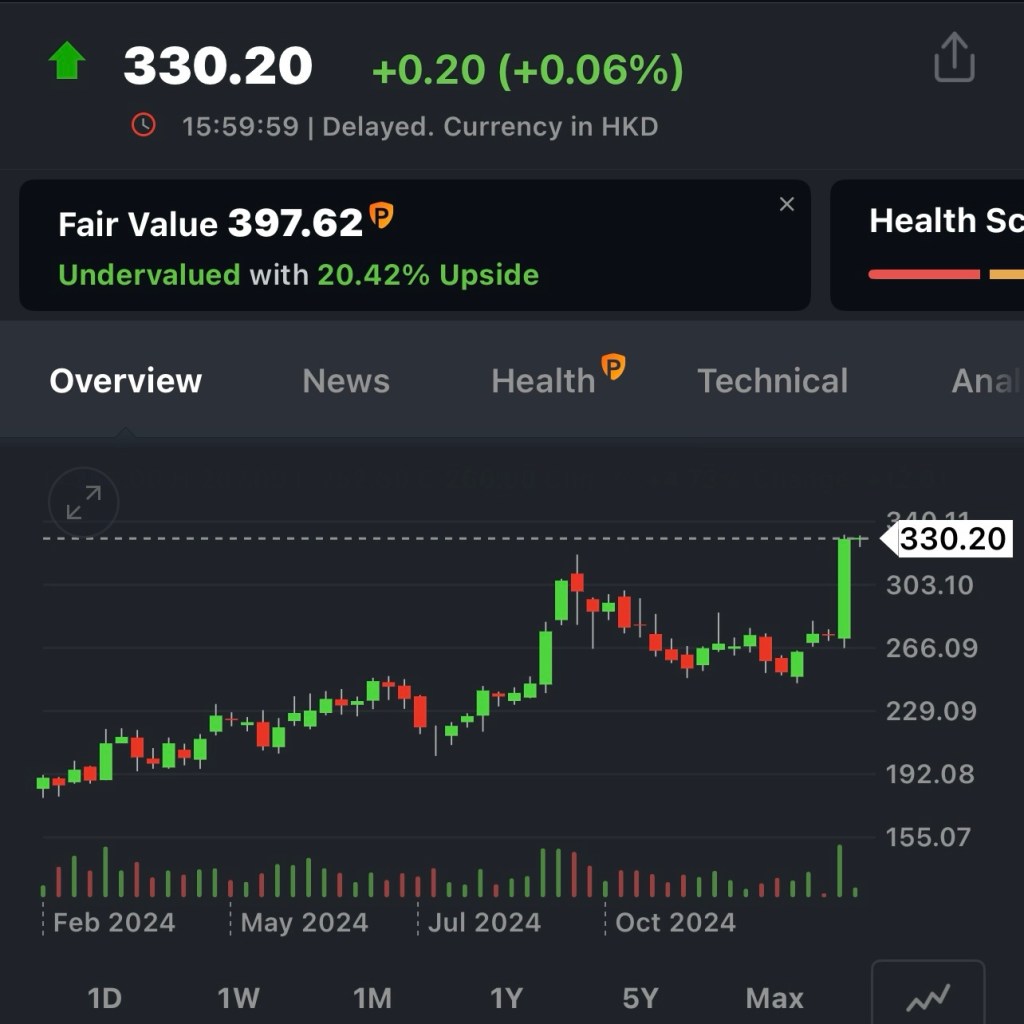Select the 1W time range

point(238,997)
